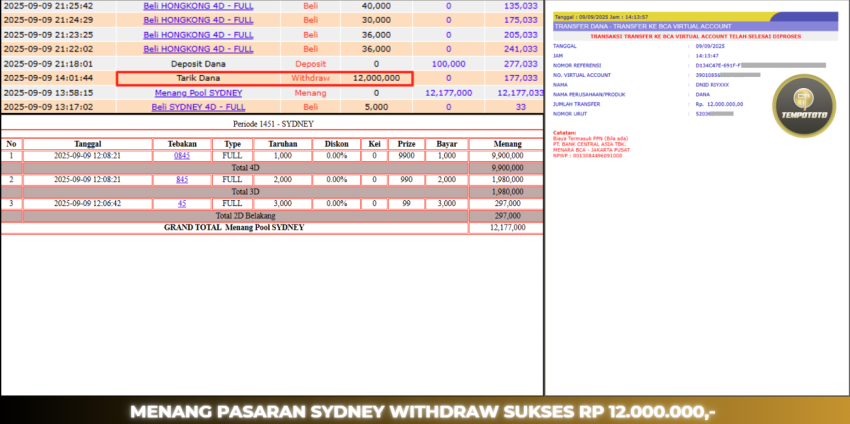Screen dimensions: 850x424
Task: Click the Bayar column header
Action: [447, 144]
